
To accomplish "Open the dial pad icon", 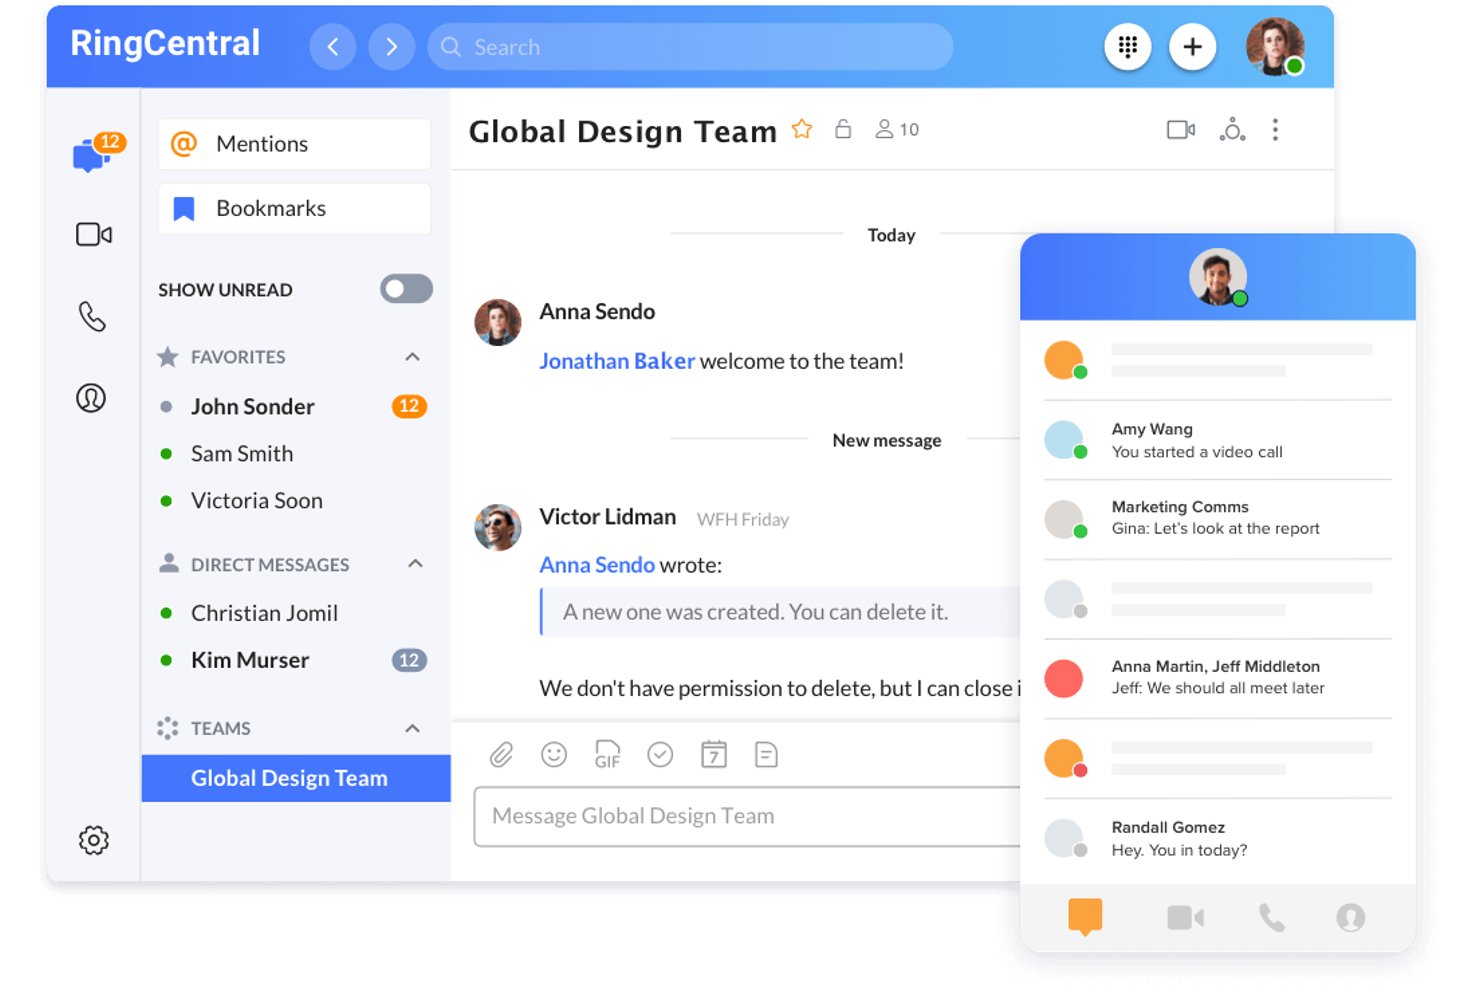I will coord(1128,47).
